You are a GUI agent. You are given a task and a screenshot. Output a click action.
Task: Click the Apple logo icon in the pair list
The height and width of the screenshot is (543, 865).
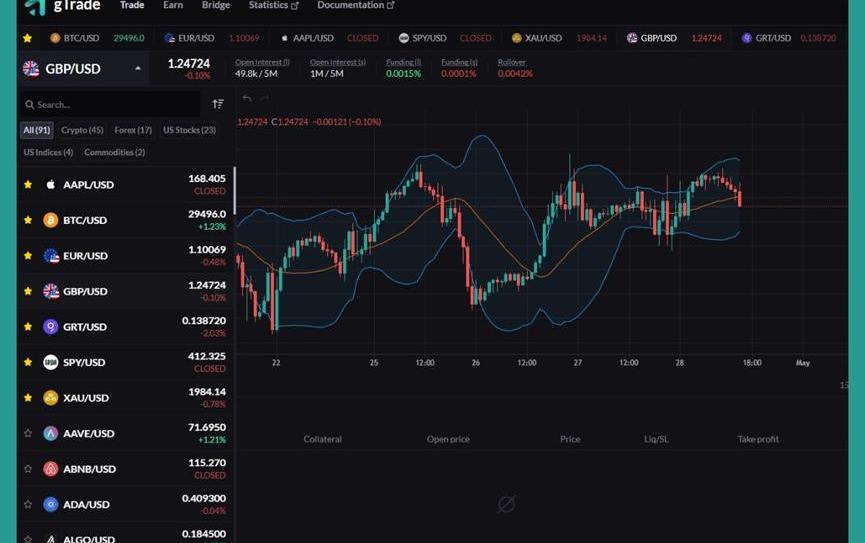[51, 184]
